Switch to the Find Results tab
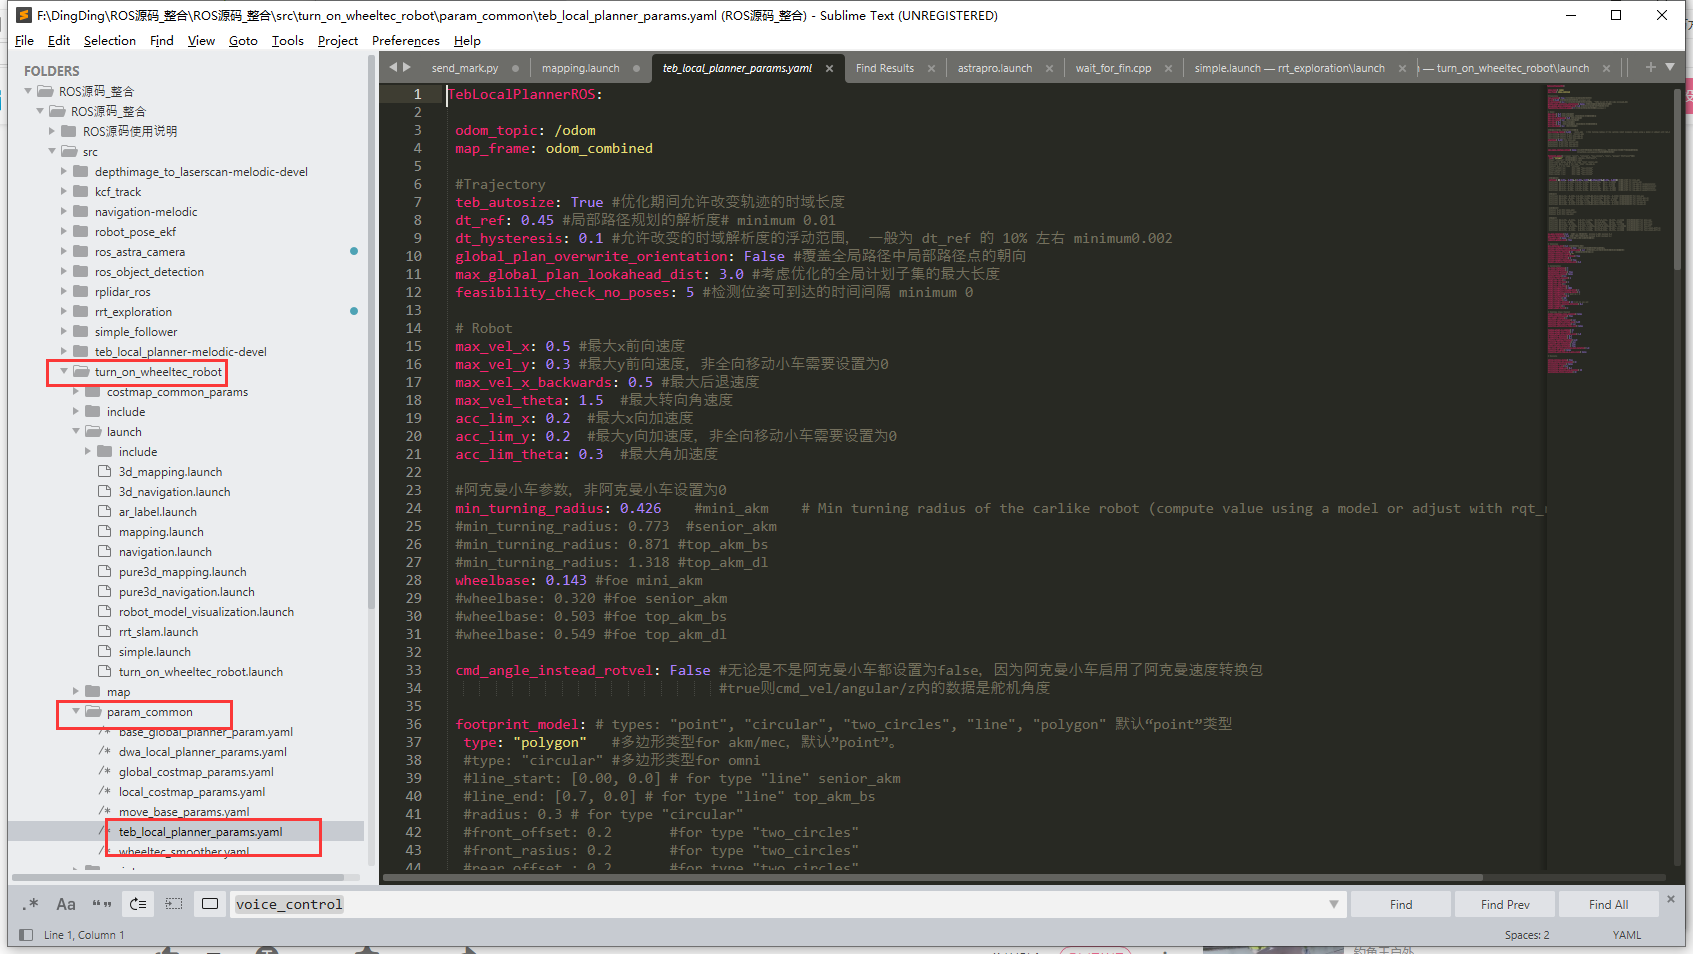This screenshot has width=1693, height=954. (885, 68)
